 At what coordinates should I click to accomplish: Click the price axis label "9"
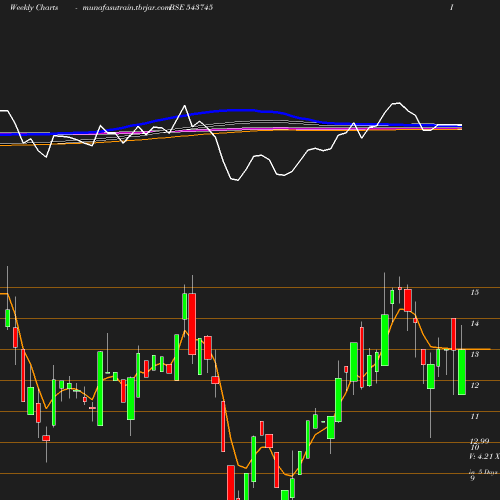coord(472,478)
